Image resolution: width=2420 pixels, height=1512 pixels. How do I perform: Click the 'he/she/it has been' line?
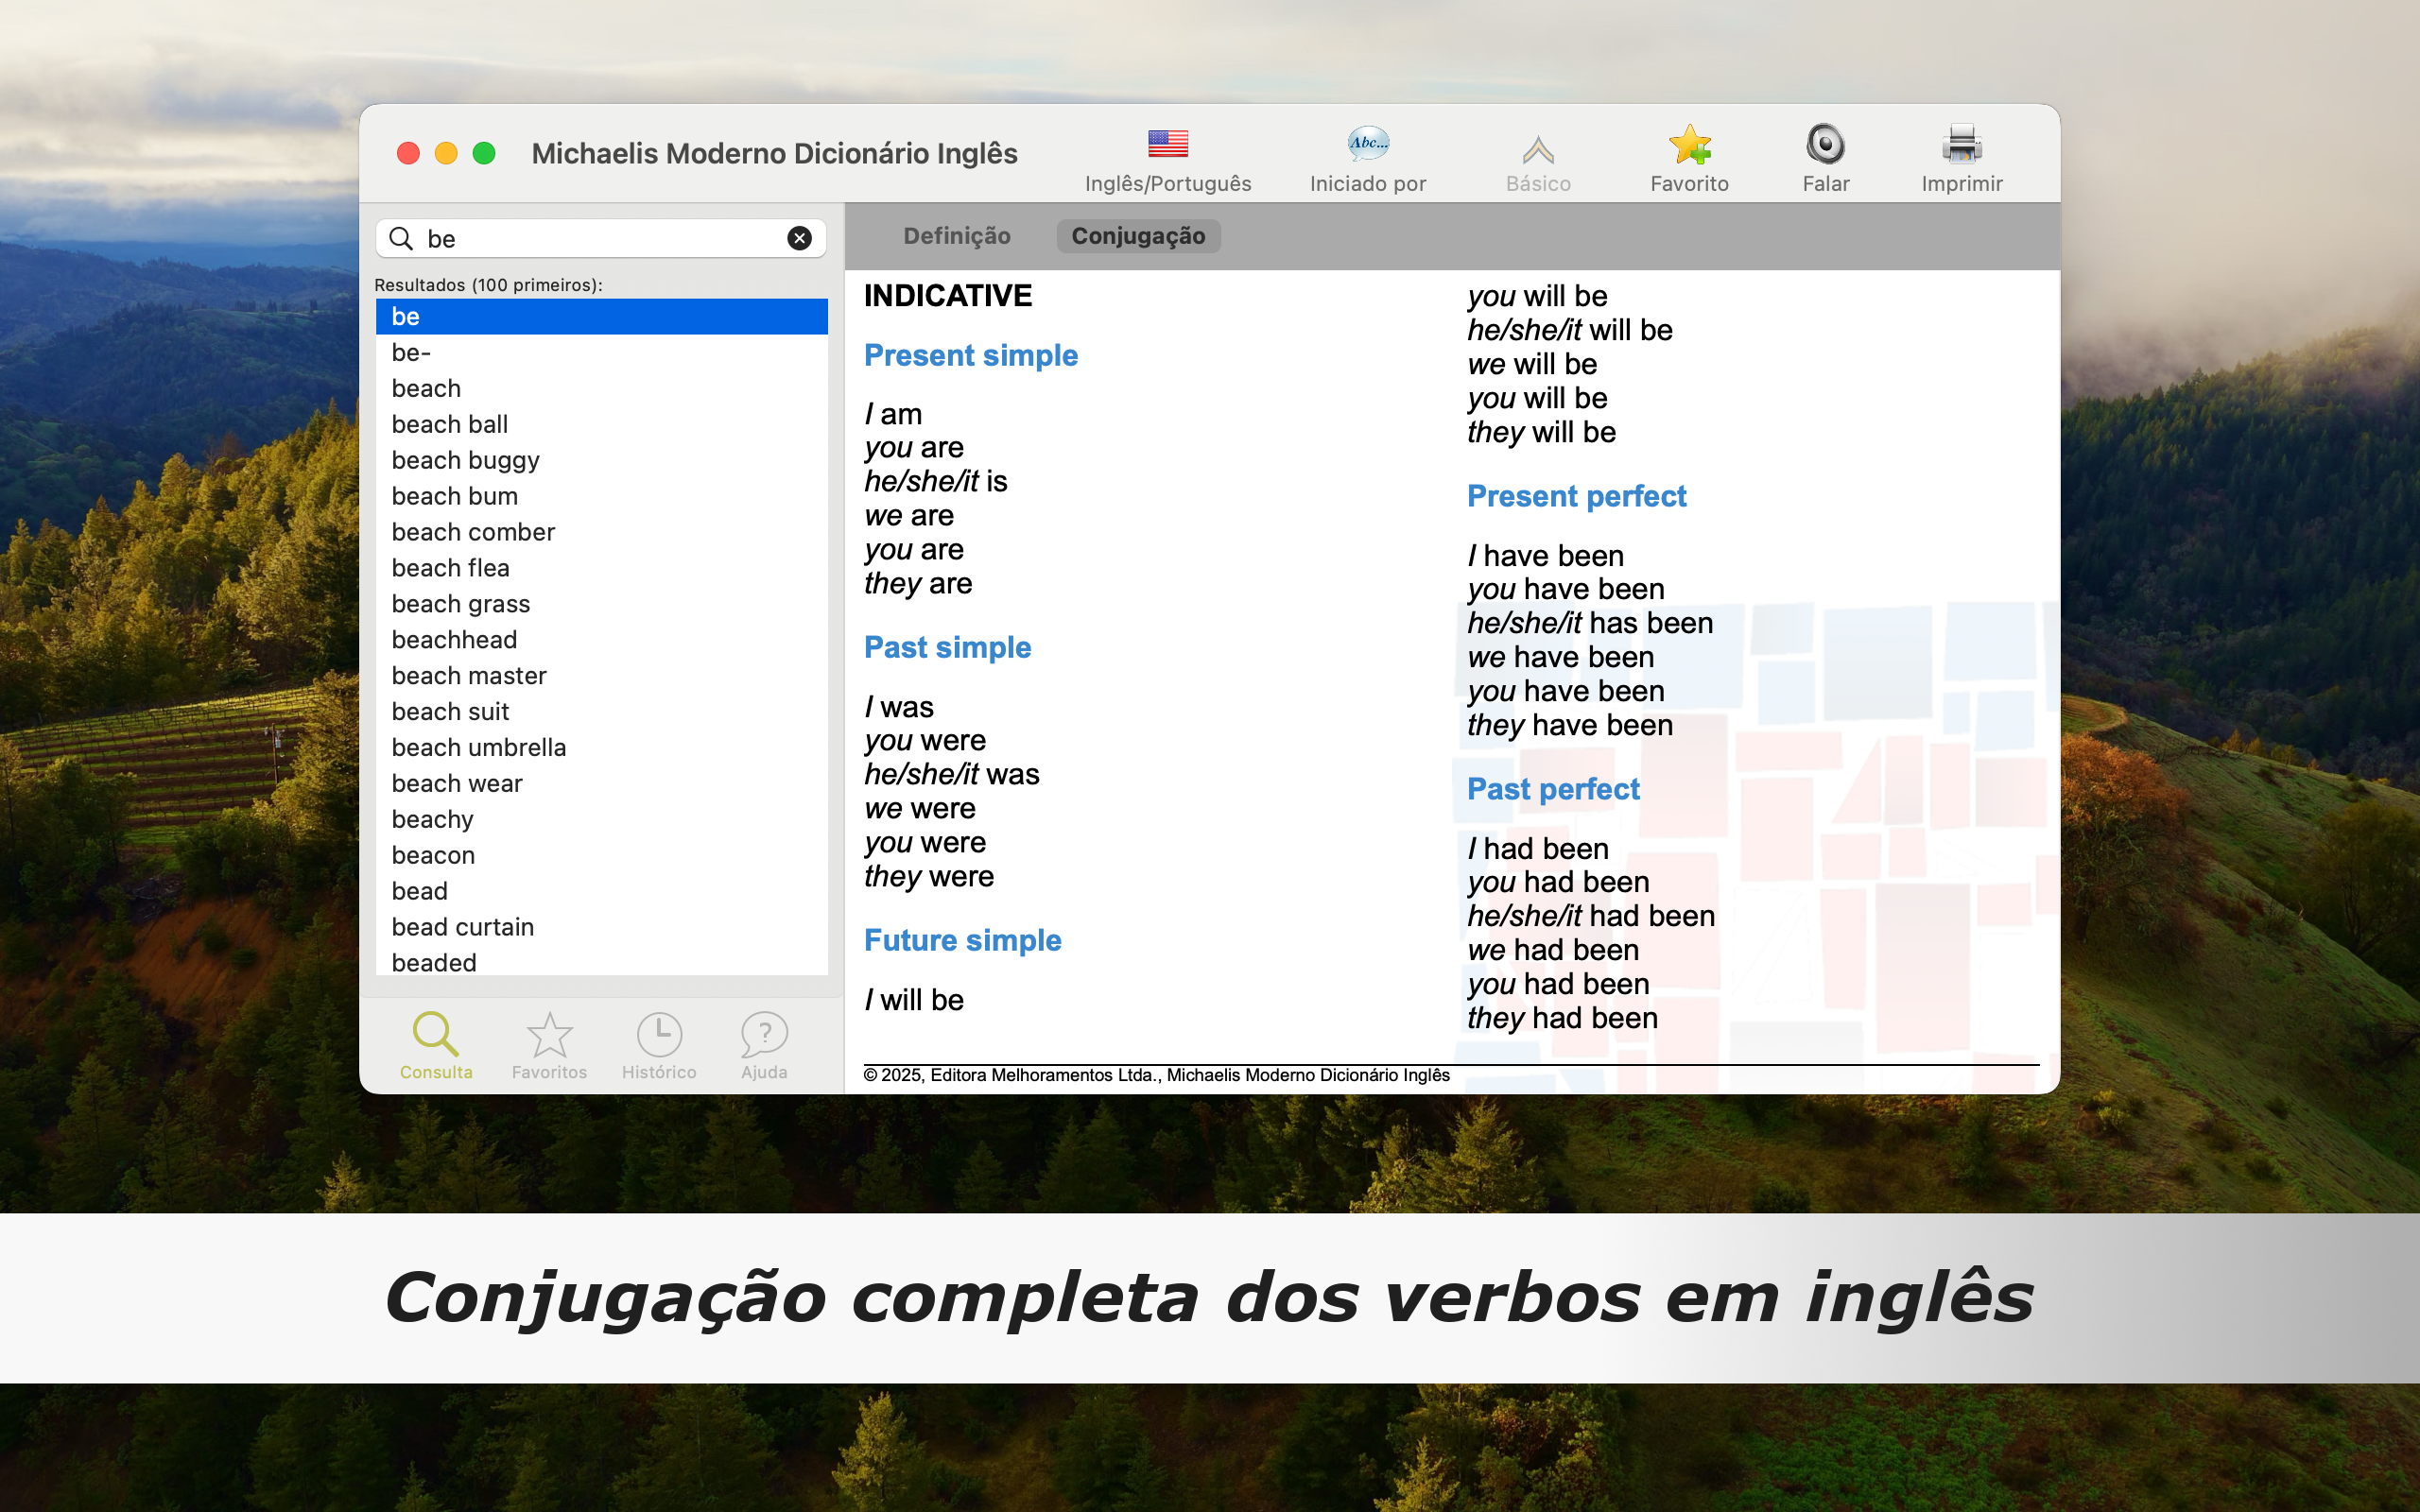(1590, 623)
